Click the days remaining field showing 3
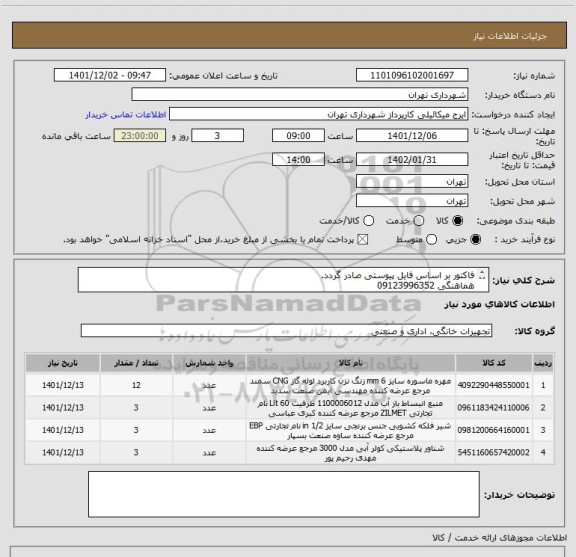The width and height of the screenshot is (576, 557). 217,136
